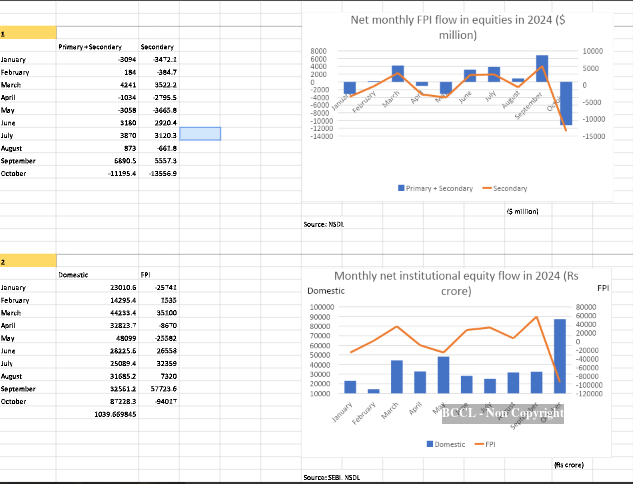Select the Domestic legend entry in bottom chart
Viewport: 633px width, 484px height.
click(x=446, y=444)
